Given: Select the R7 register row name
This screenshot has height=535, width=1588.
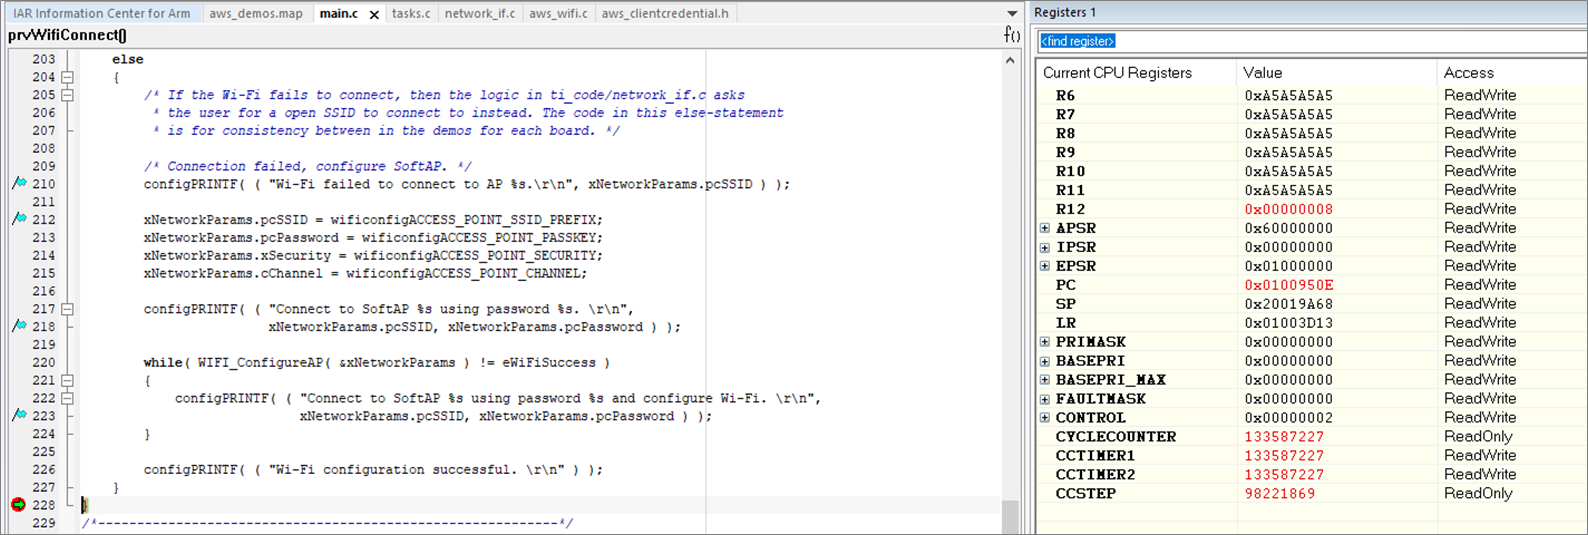Looking at the screenshot, I should [x=1065, y=115].
